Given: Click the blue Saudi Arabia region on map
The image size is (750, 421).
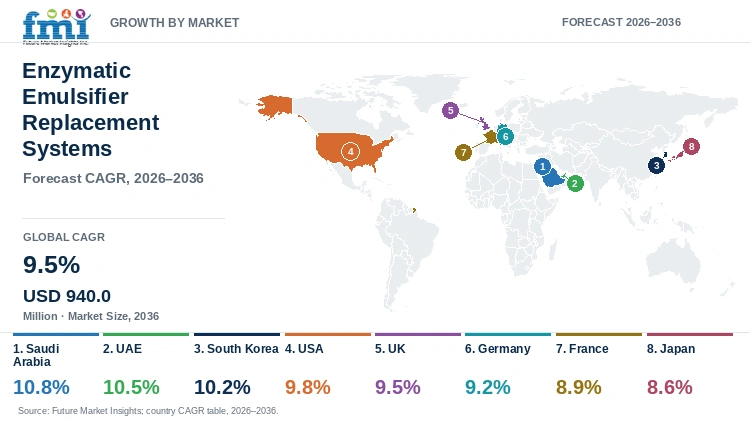Looking at the screenshot, I should pyautogui.click(x=552, y=178).
